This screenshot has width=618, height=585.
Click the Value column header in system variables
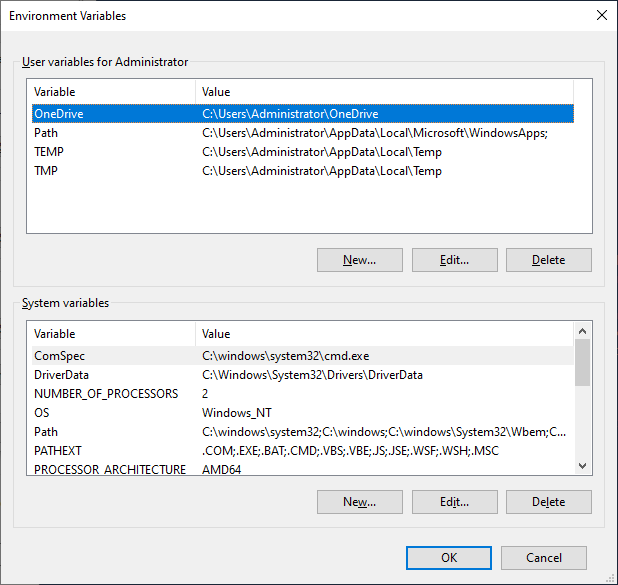pos(384,333)
